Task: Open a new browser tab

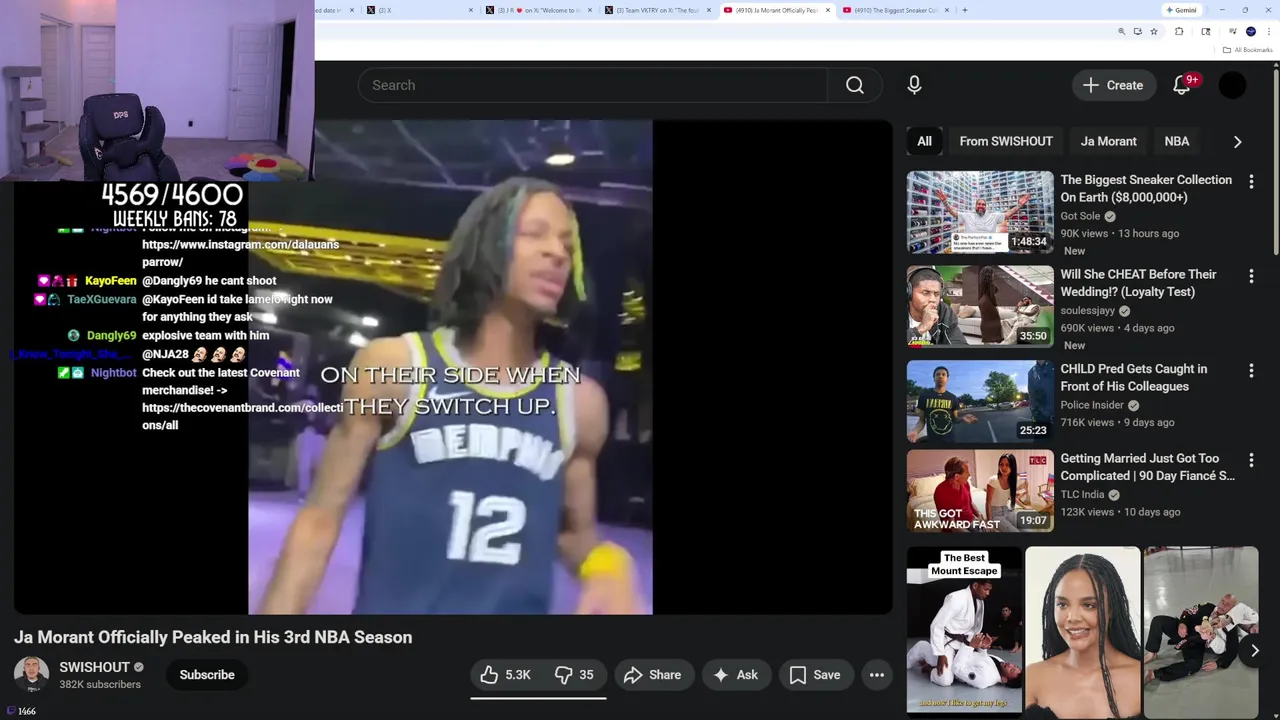Action: (964, 10)
